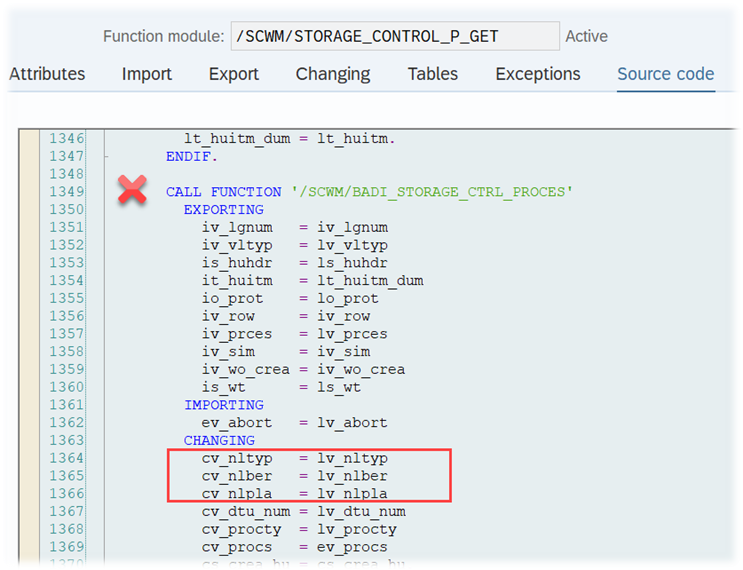Click the CALL FUNCTION keyword
Viewport: 743px width, 570px height.
[x=223, y=191]
